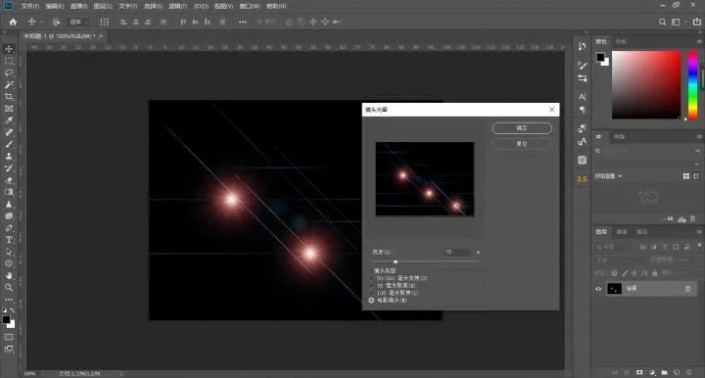This screenshot has width=705, height=378.
Task: Select the Blur tool
Action: pyautogui.click(x=9, y=204)
